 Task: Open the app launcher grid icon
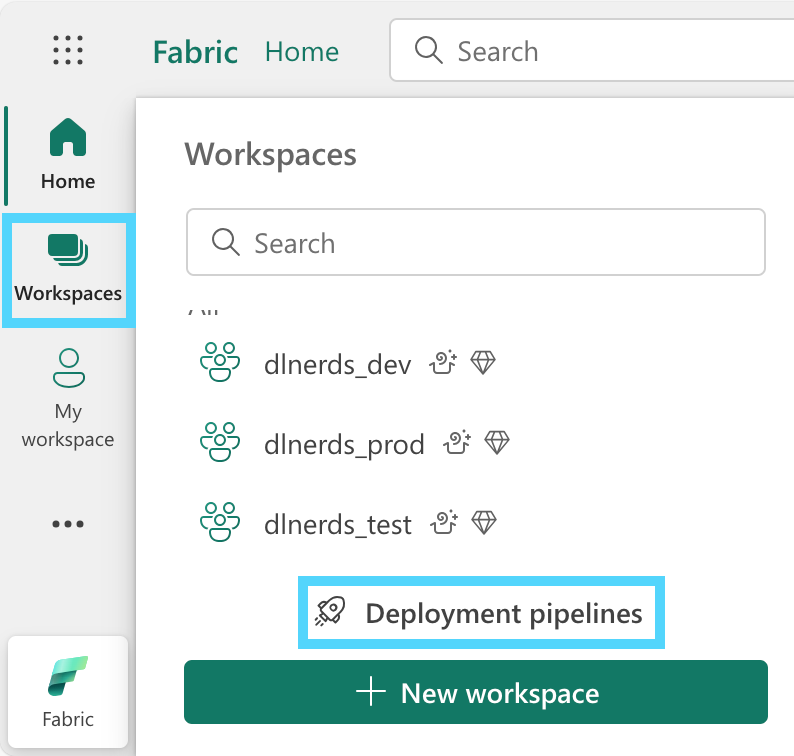68,50
